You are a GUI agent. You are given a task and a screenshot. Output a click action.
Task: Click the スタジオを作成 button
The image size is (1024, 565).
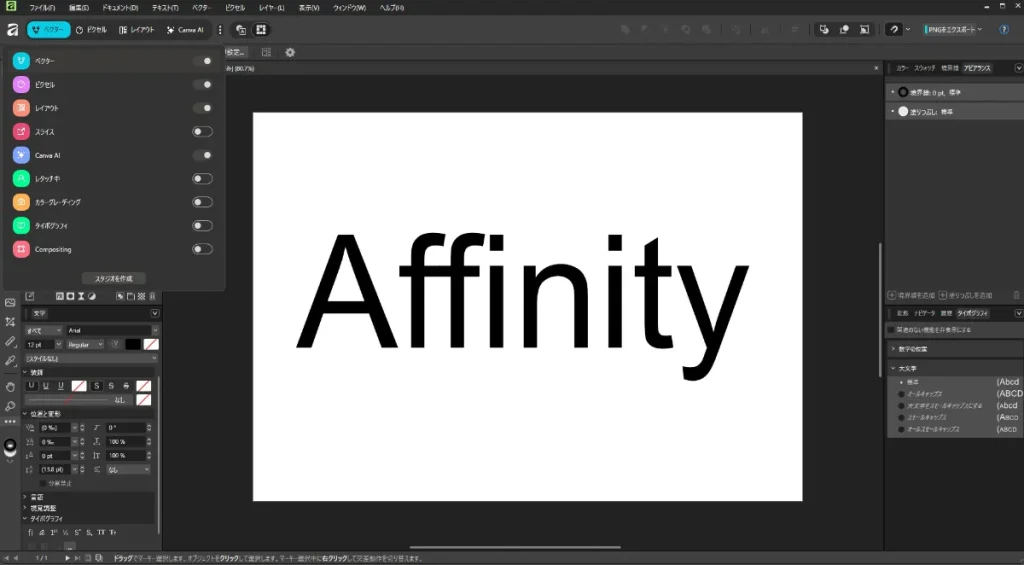114,278
